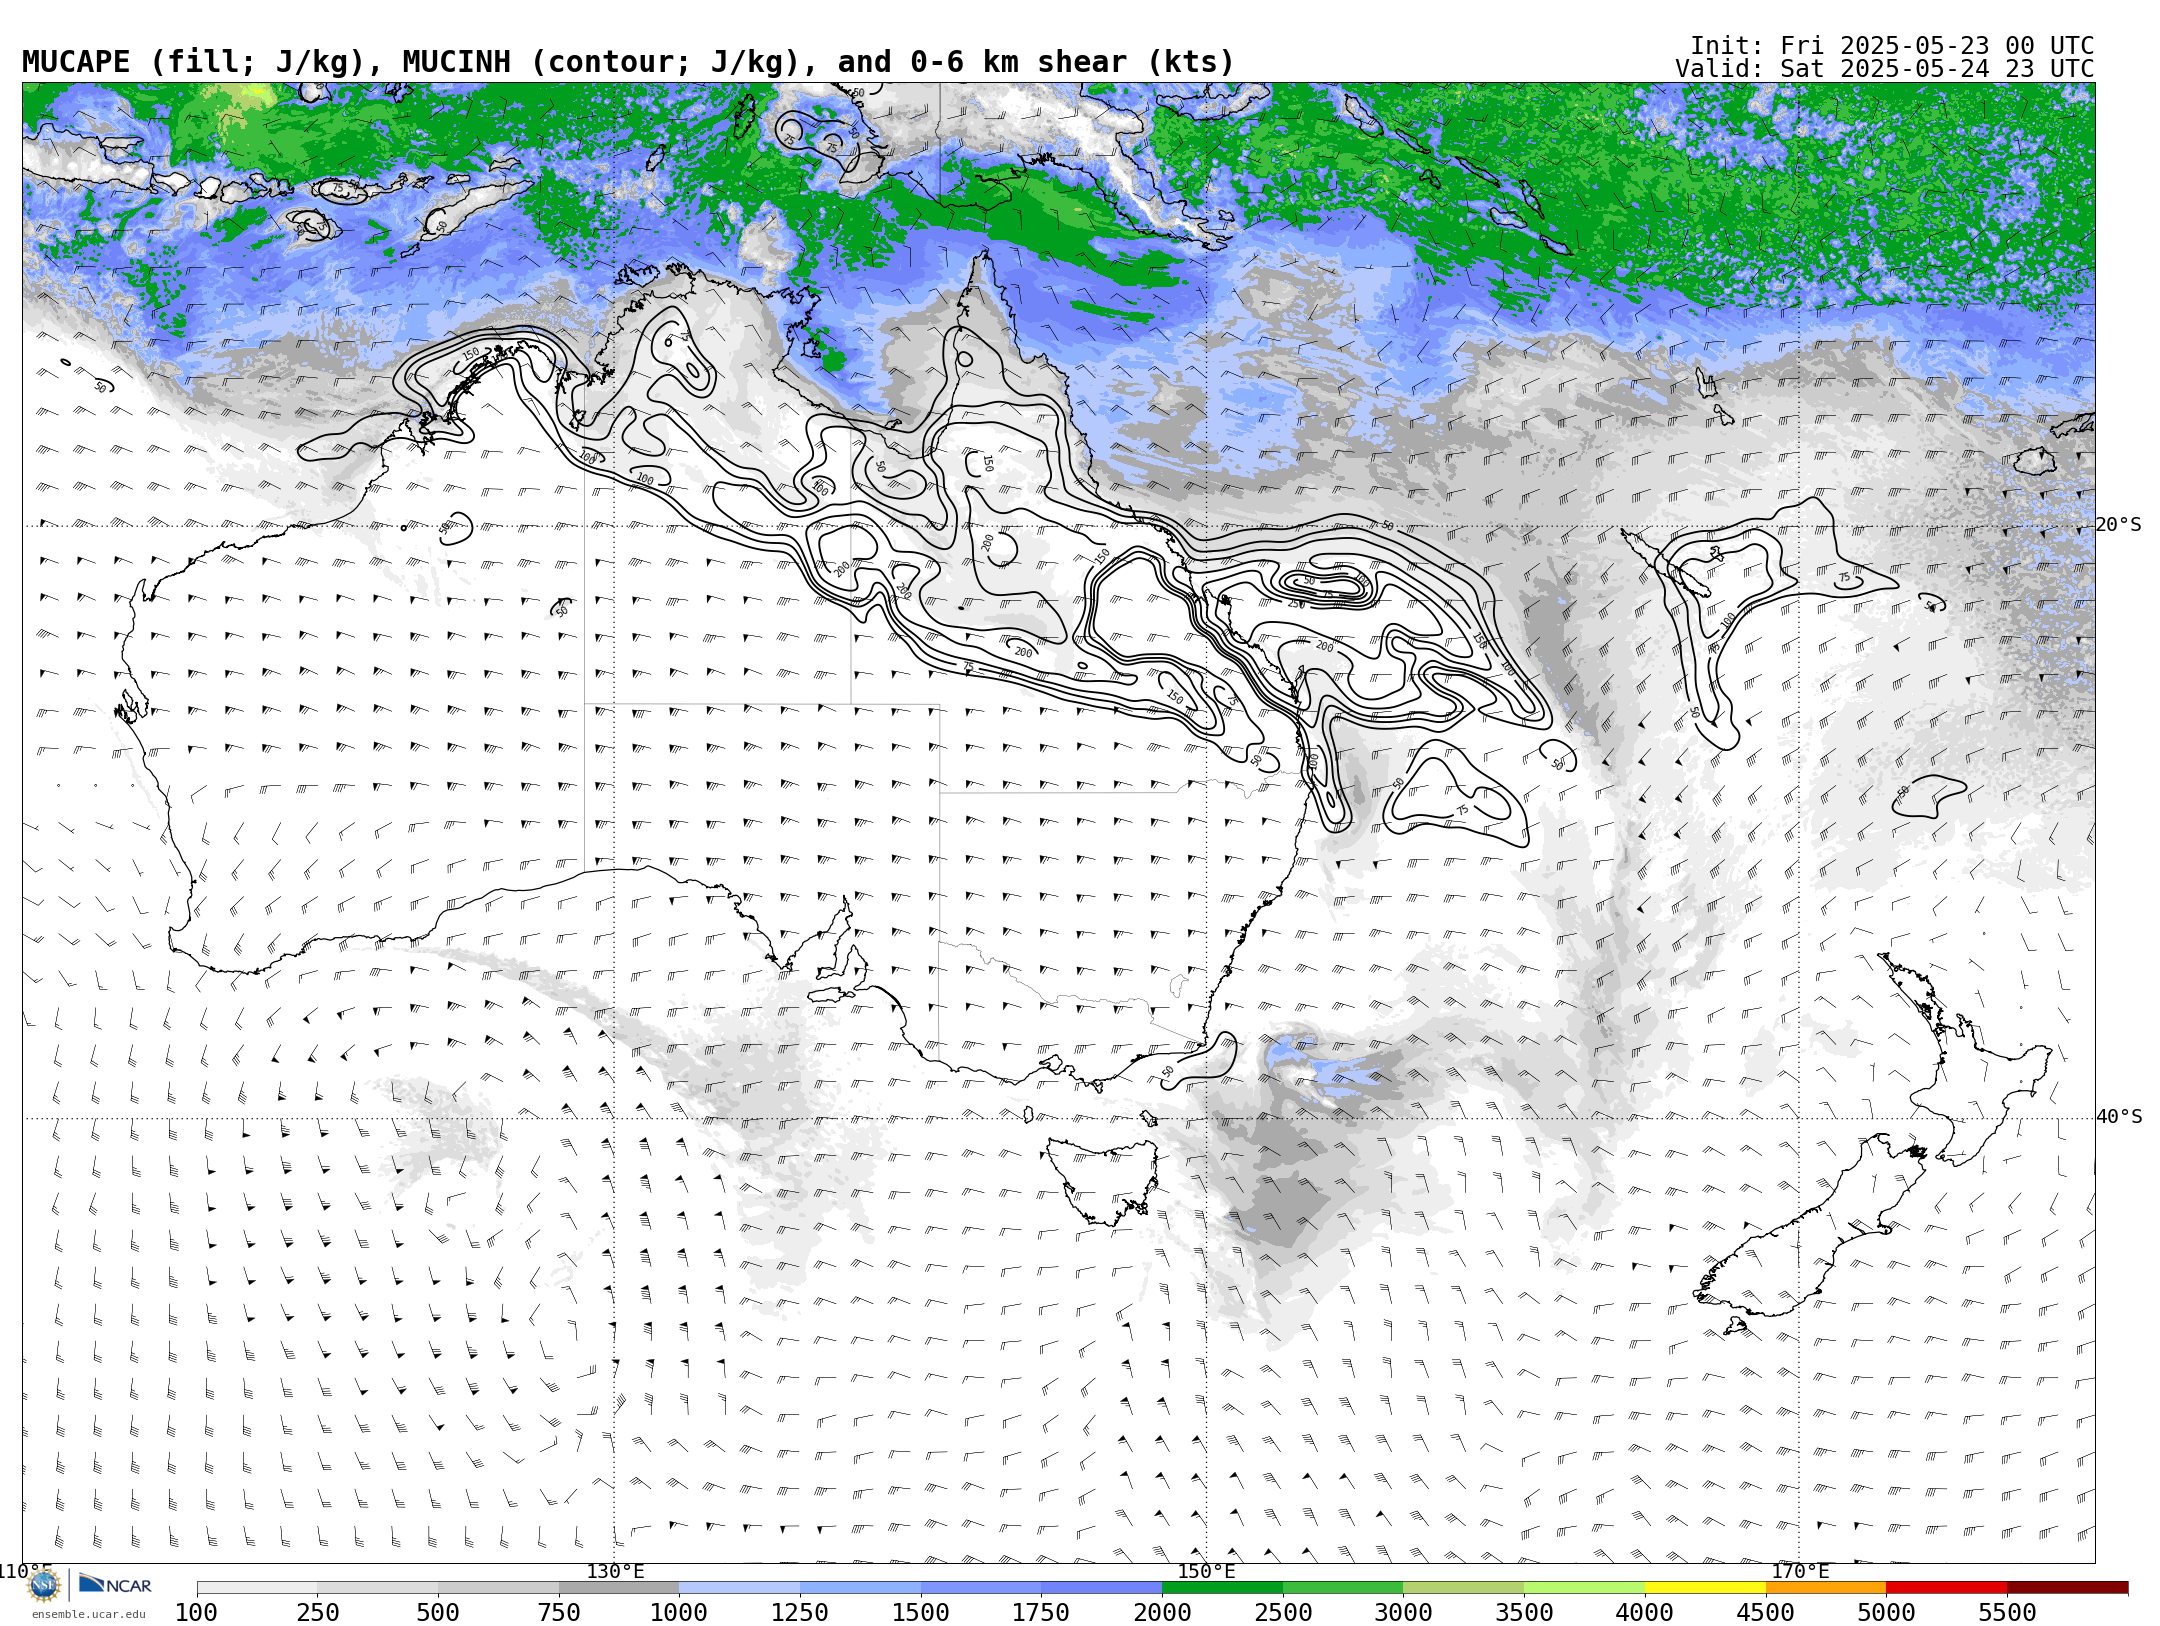Screen dimensions: 2160x1626
Task: Click the 20°S latitude label
Action: (2119, 525)
